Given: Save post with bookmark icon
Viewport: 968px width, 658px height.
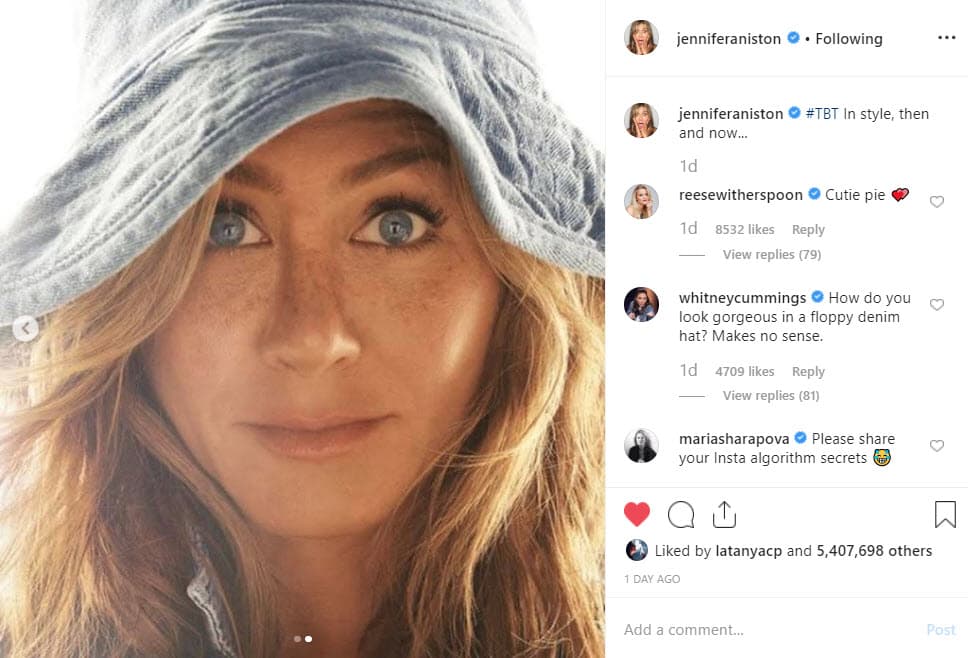Looking at the screenshot, I should [x=945, y=514].
